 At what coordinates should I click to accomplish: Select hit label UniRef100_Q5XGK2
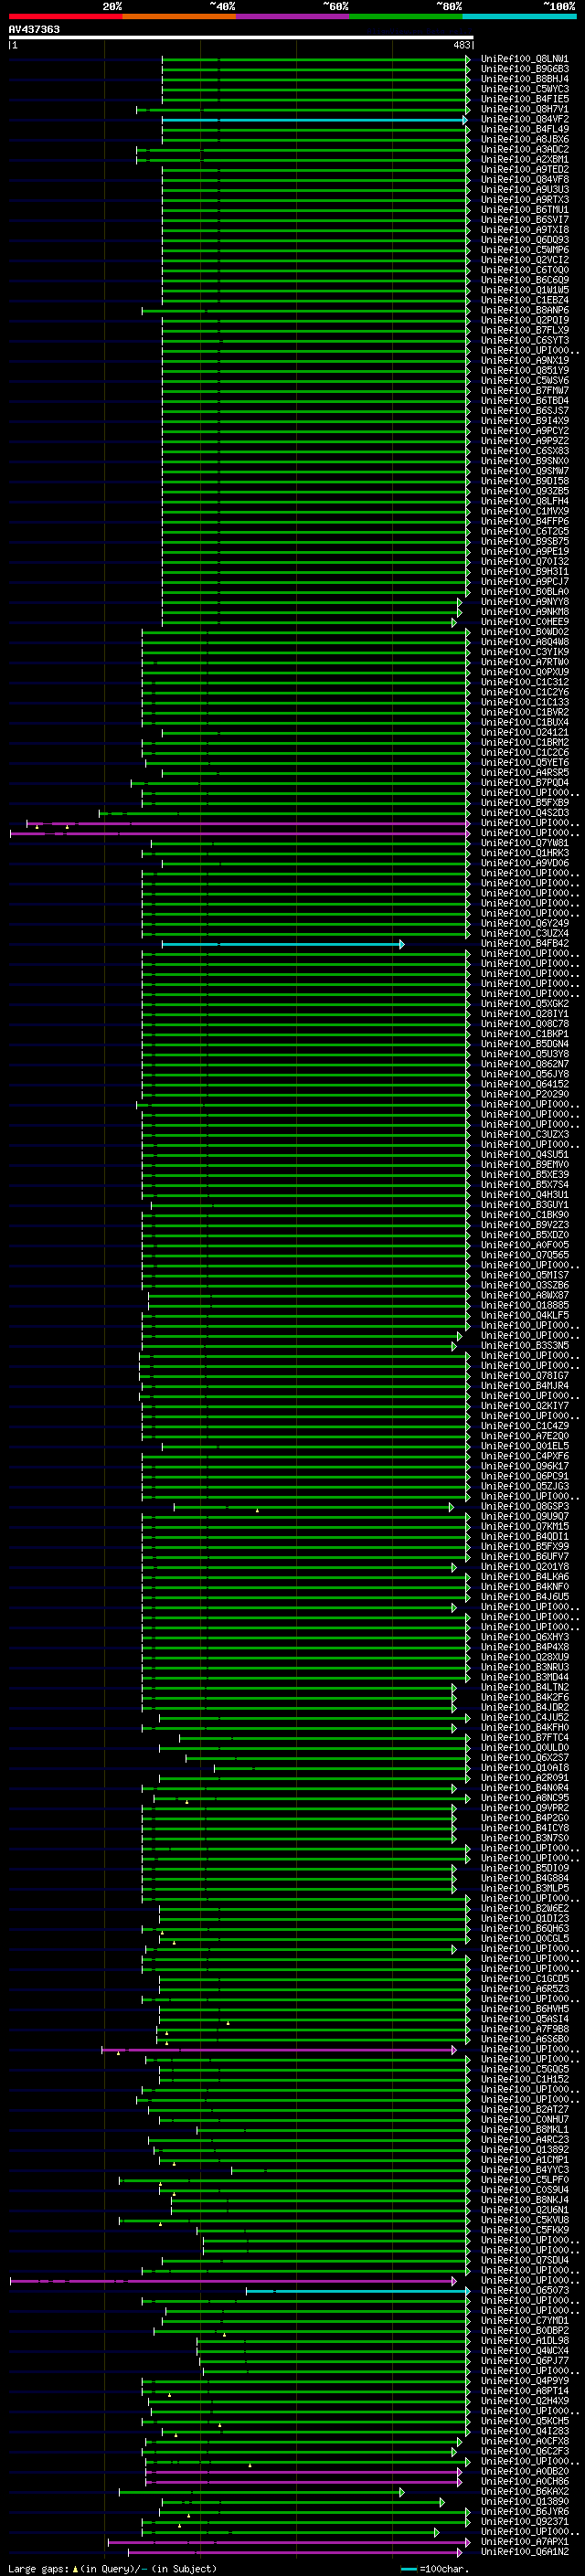coord(525,1004)
